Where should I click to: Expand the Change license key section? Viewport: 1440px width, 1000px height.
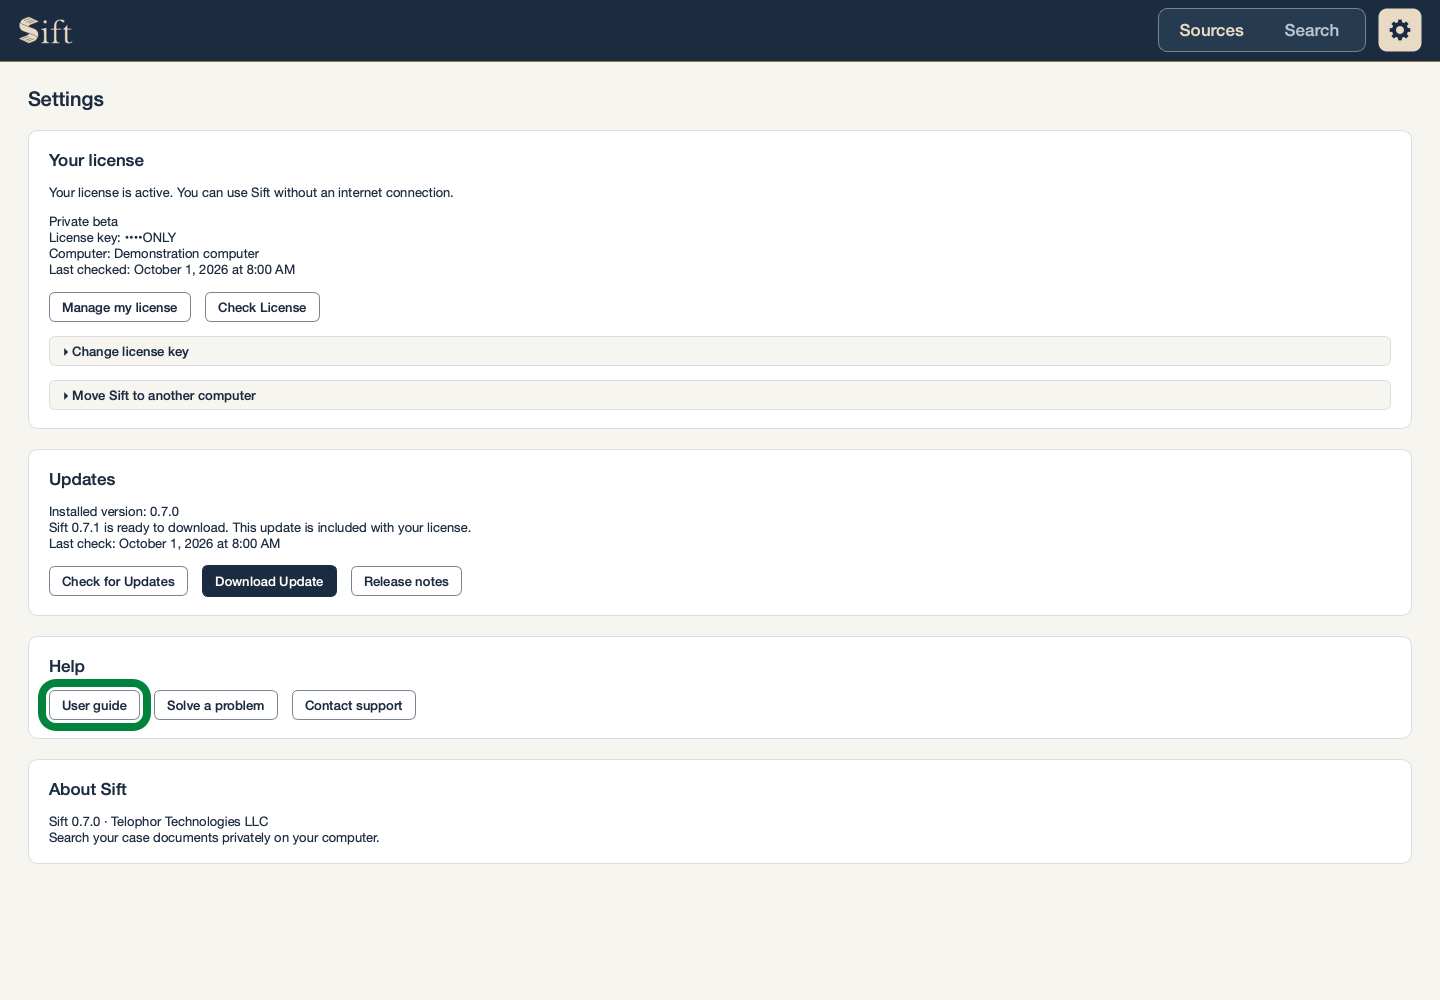pos(719,351)
